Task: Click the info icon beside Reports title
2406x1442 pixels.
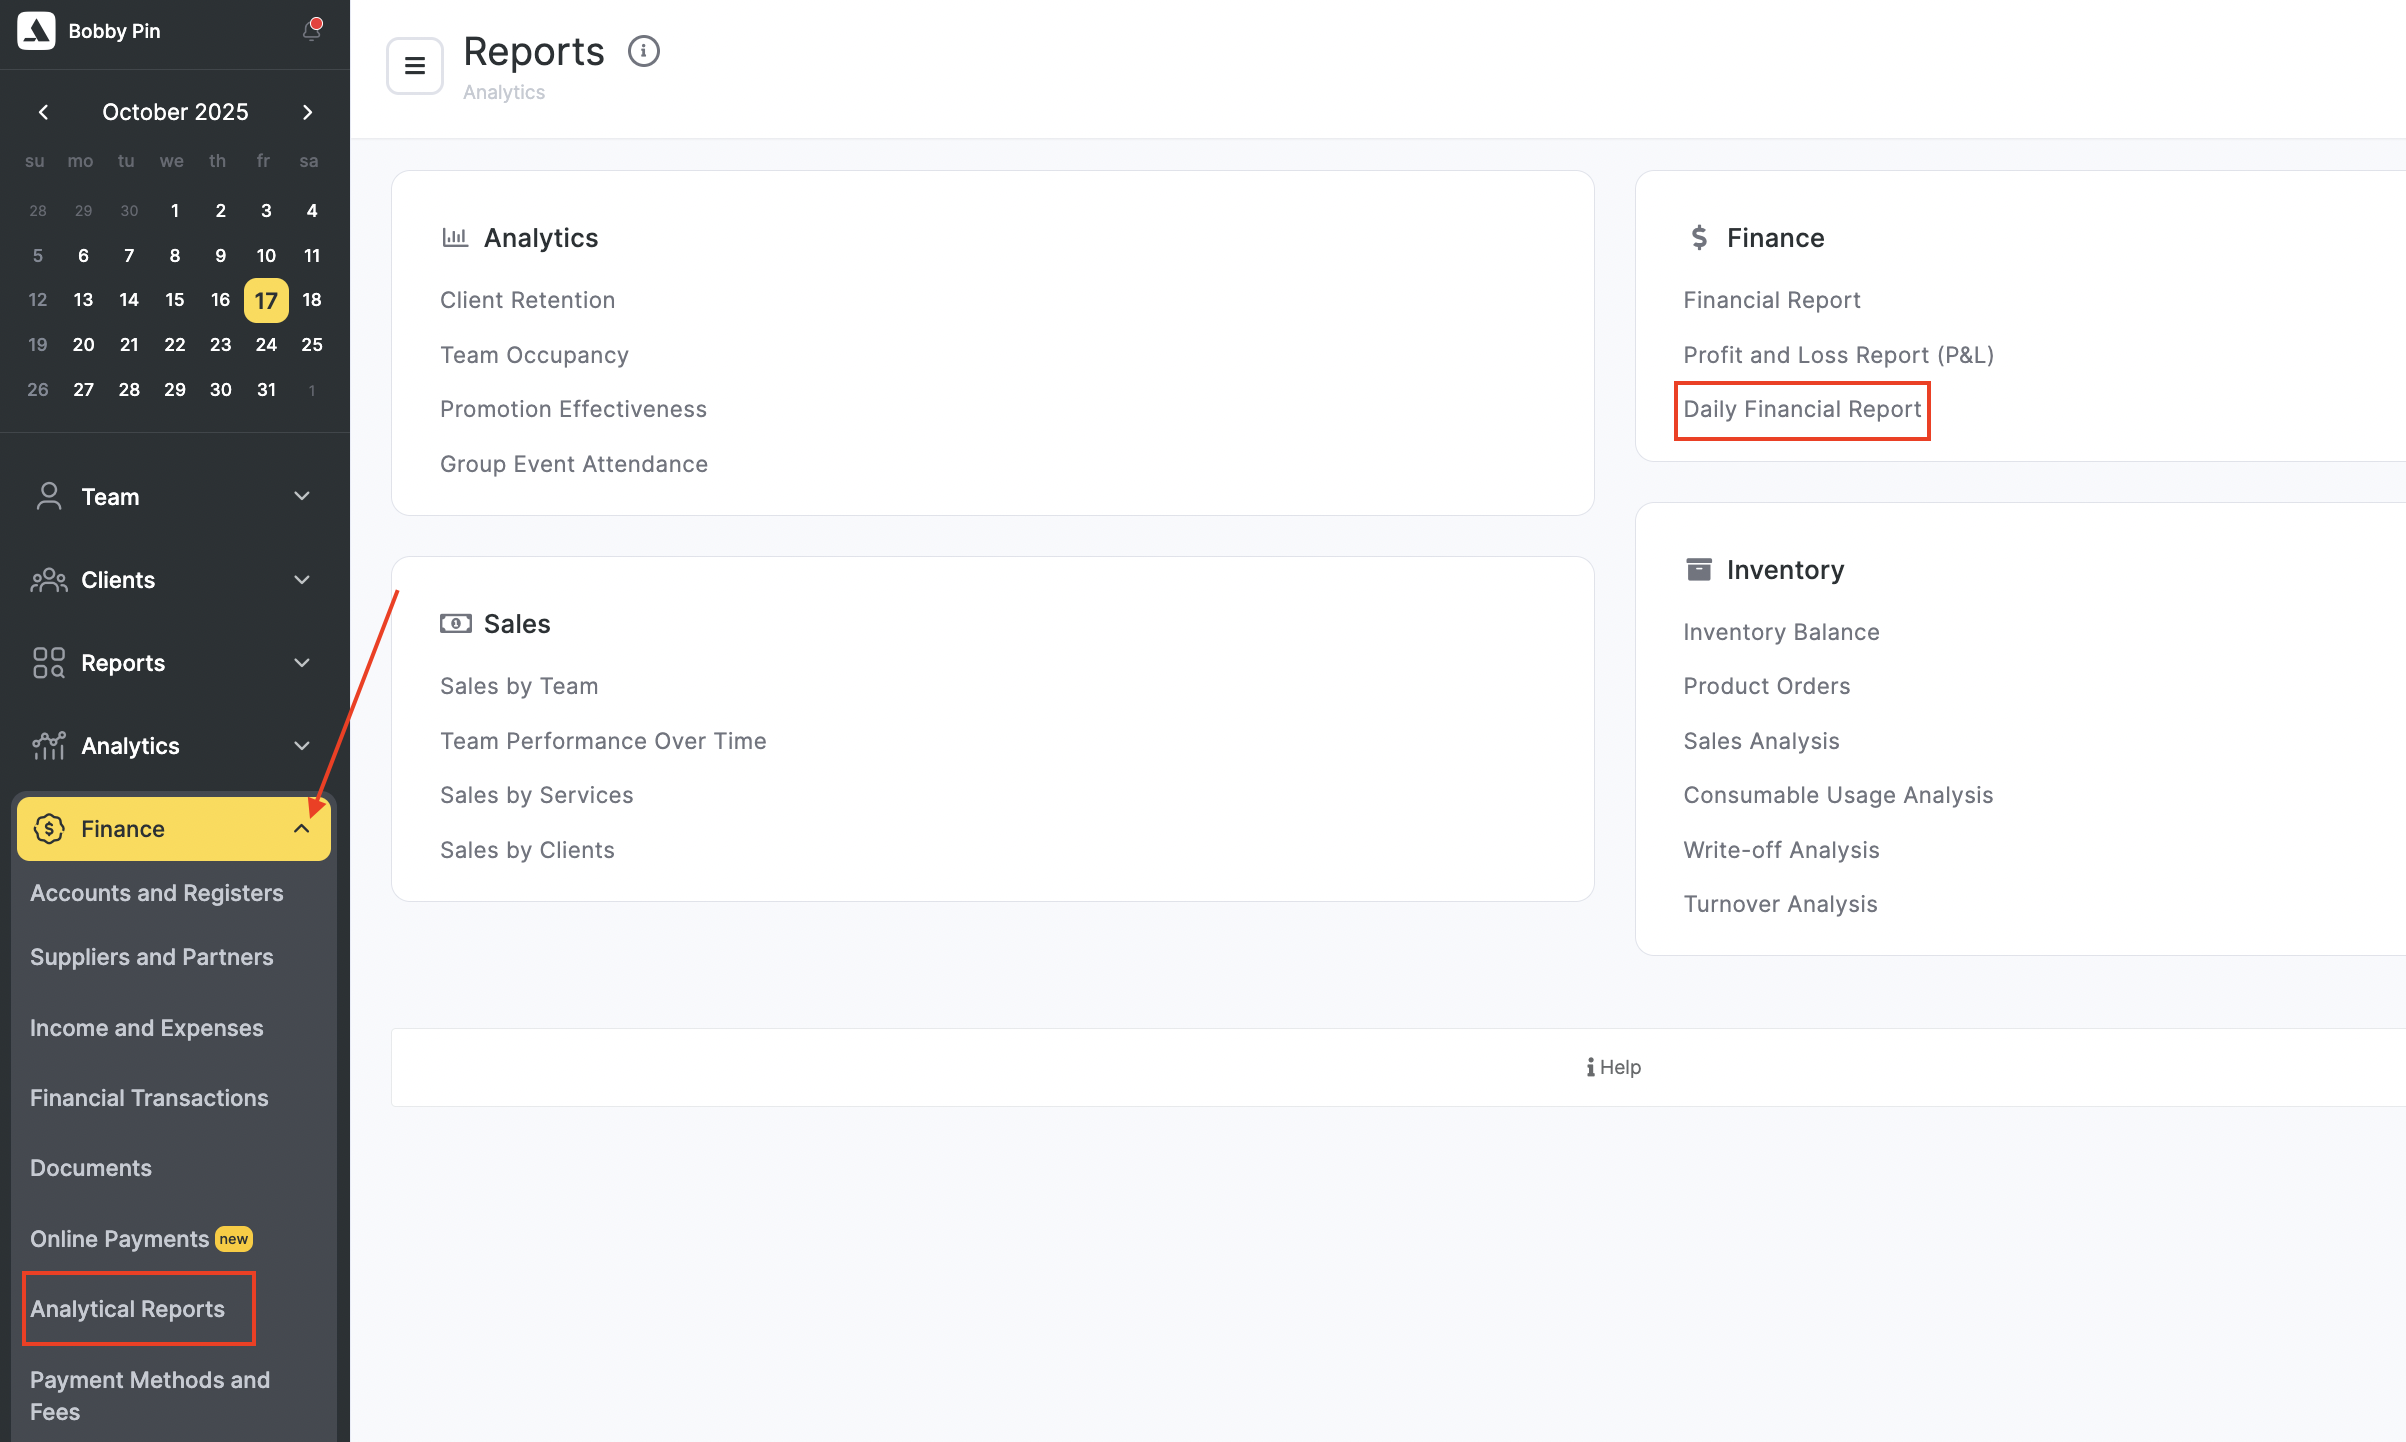Action: [643, 51]
